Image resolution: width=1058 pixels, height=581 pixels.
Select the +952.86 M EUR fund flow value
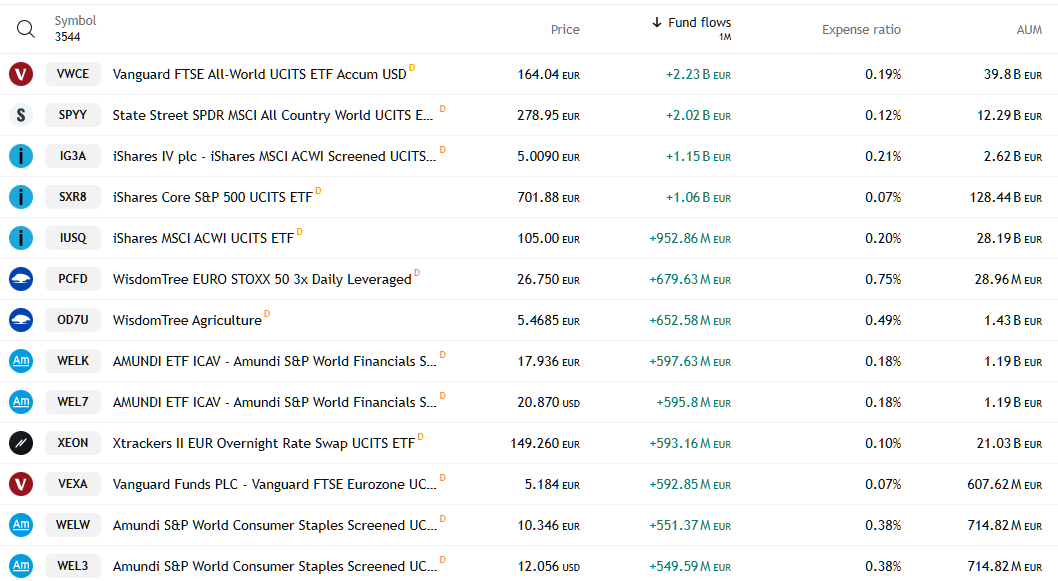coord(690,238)
